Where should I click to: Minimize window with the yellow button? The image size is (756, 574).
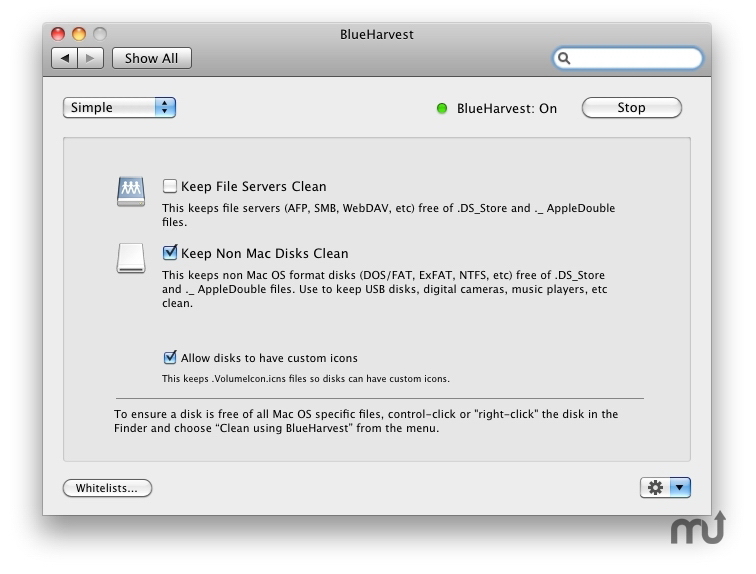tap(78, 35)
